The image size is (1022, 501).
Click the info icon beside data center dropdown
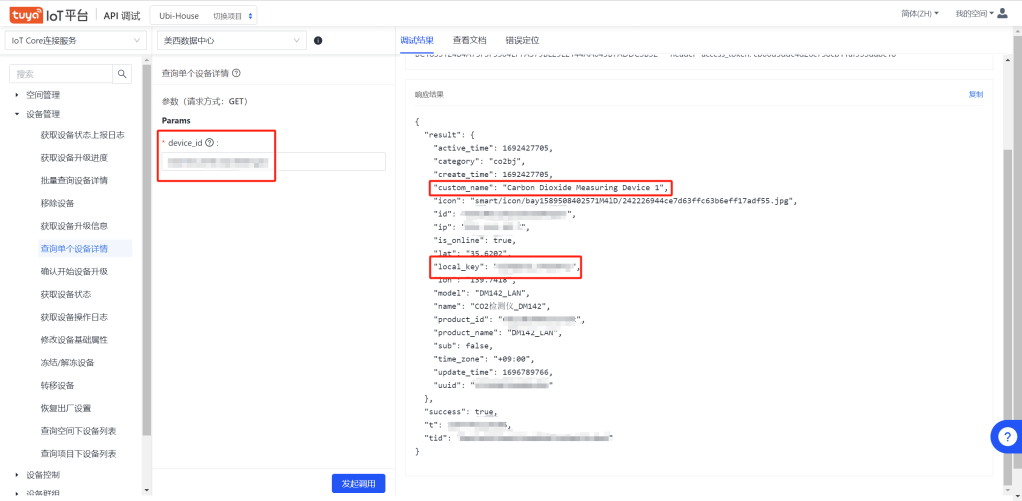318,41
